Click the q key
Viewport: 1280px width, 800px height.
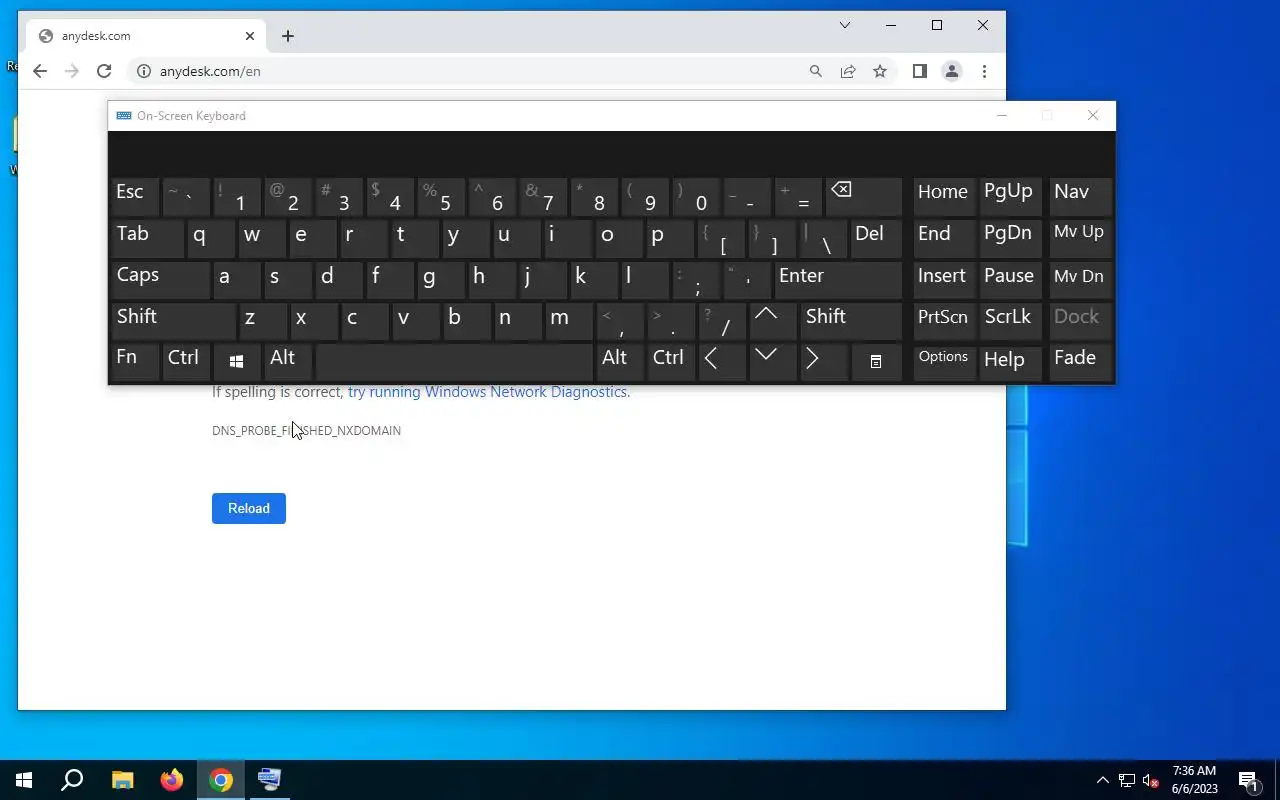[x=211, y=238]
